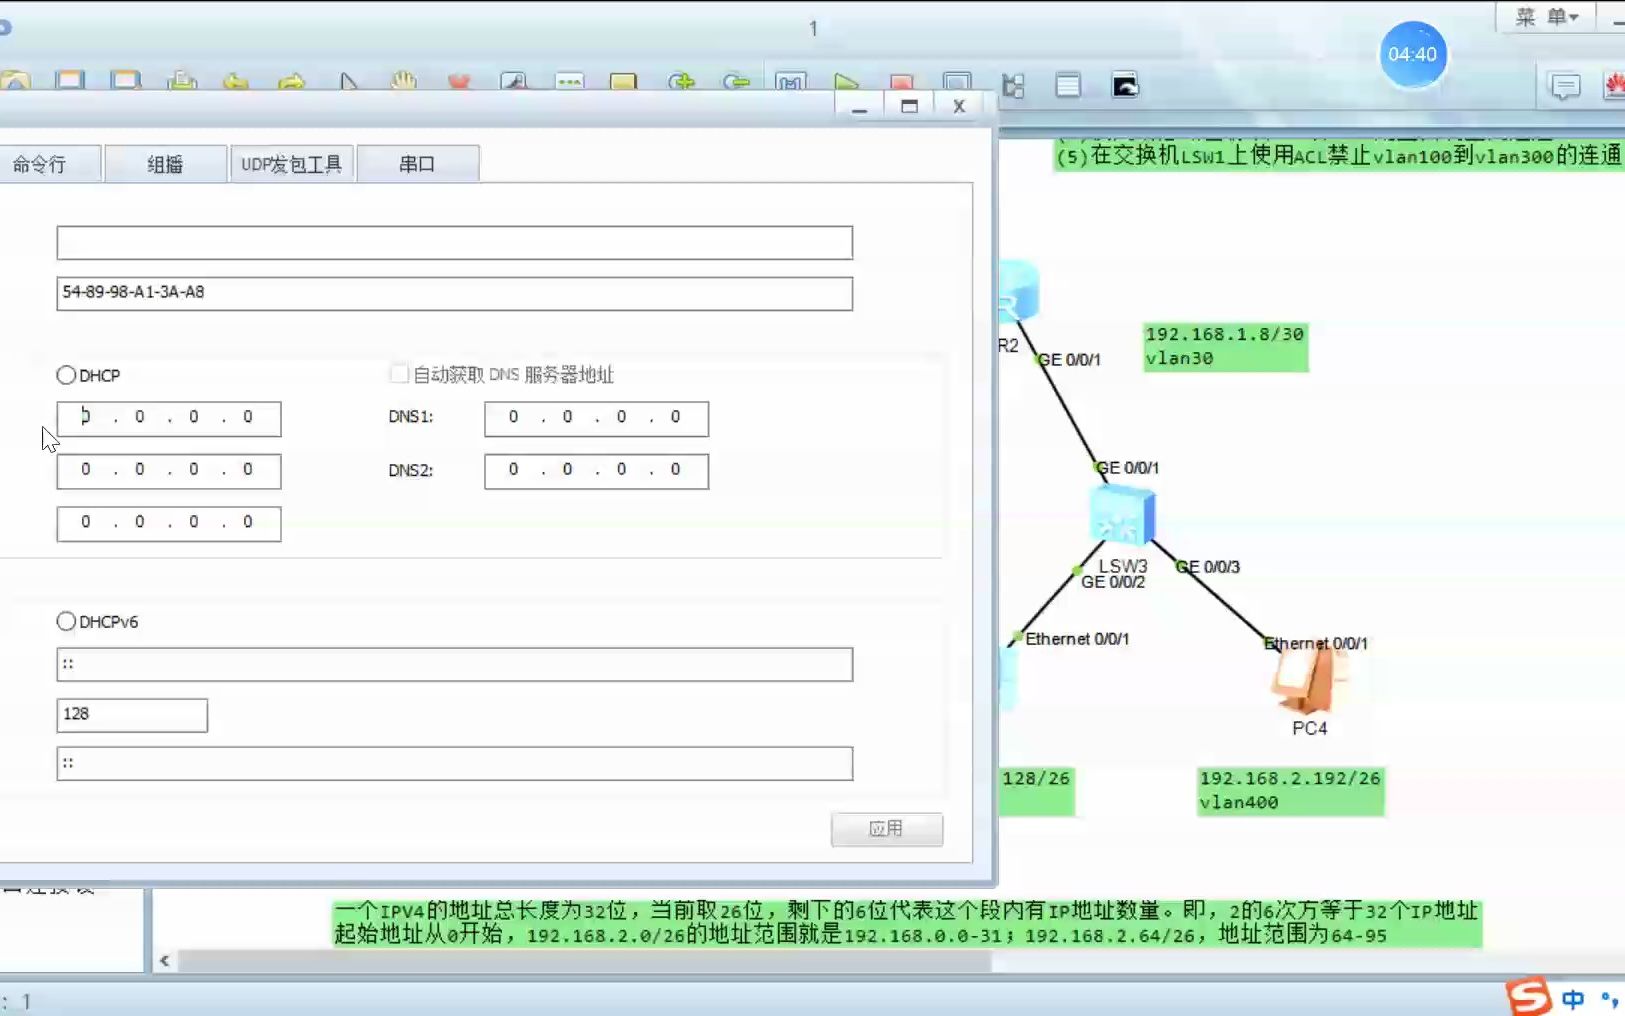Click the ACL task note starting with (5)

(1339, 155)
